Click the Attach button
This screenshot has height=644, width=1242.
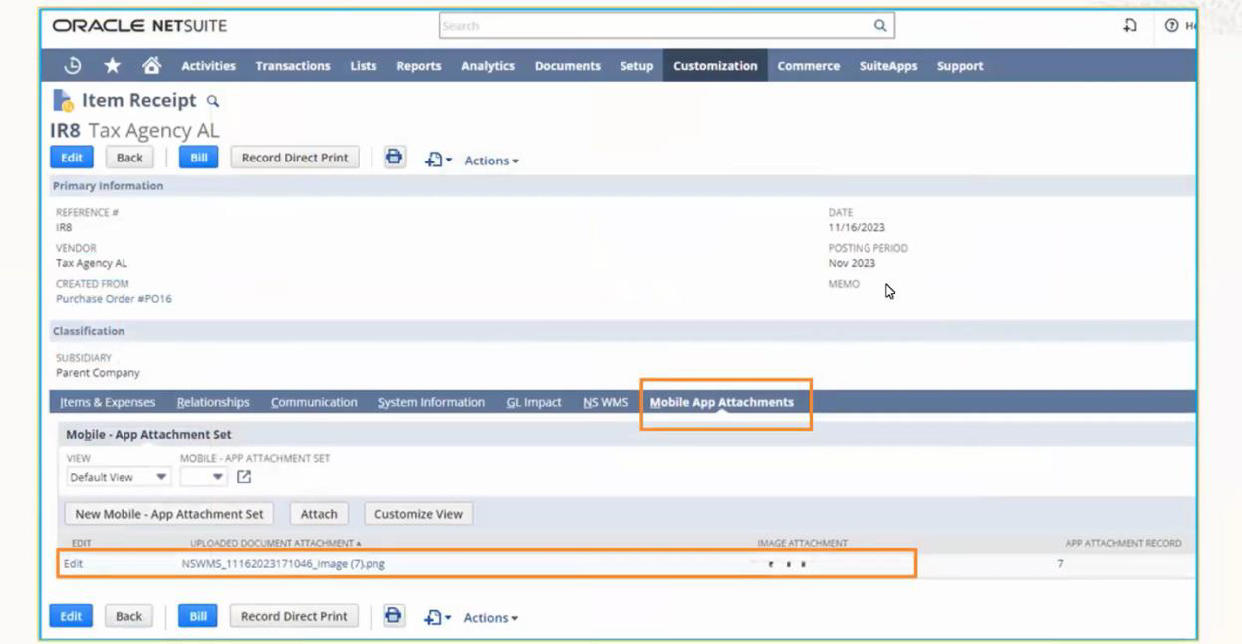(x=319, y=514)
